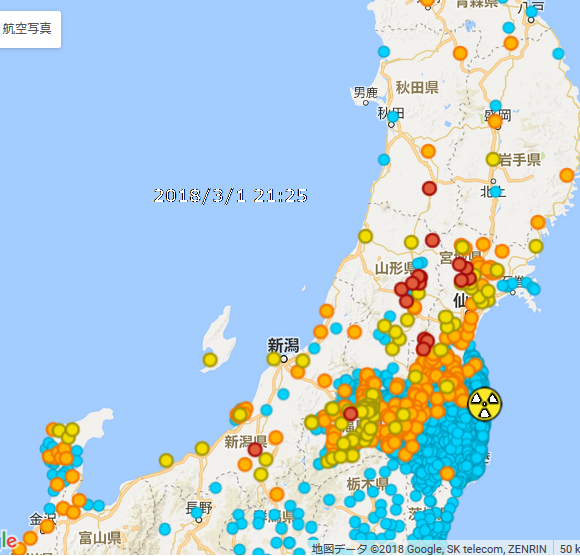Image resolution: width=580 pixels, height=556 pixels.
Task: Click the yellow marker beside 岩手県 label
Action: tap(493, 159)
